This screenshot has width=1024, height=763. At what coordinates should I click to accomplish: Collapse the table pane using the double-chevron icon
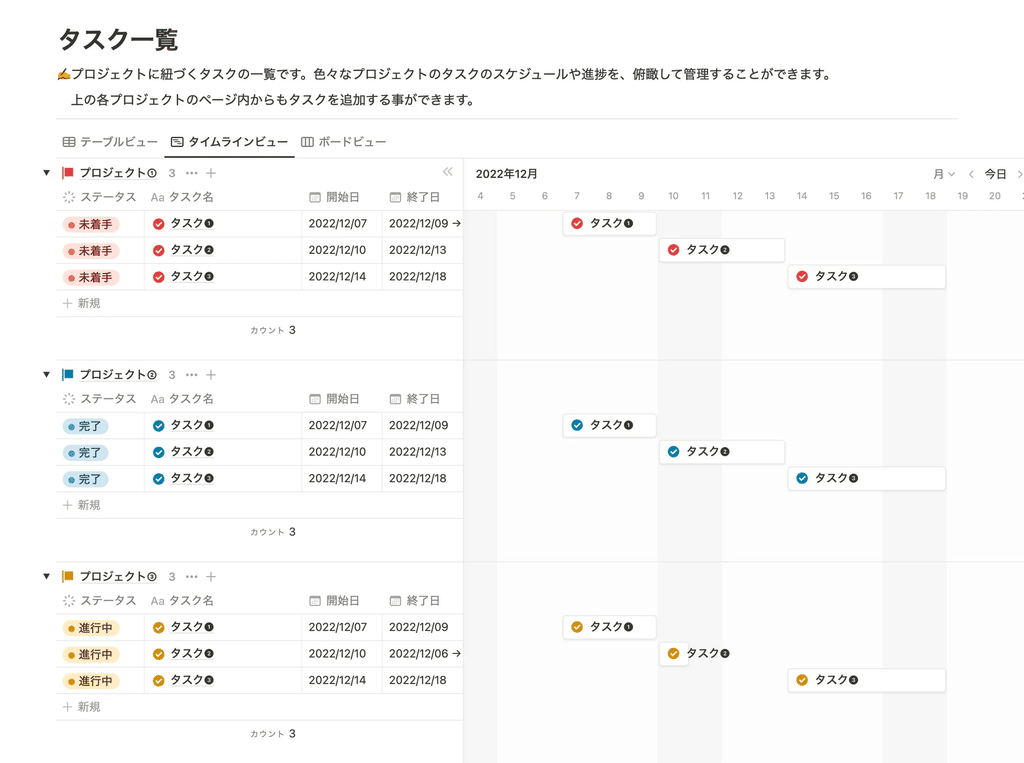[447, 172]
